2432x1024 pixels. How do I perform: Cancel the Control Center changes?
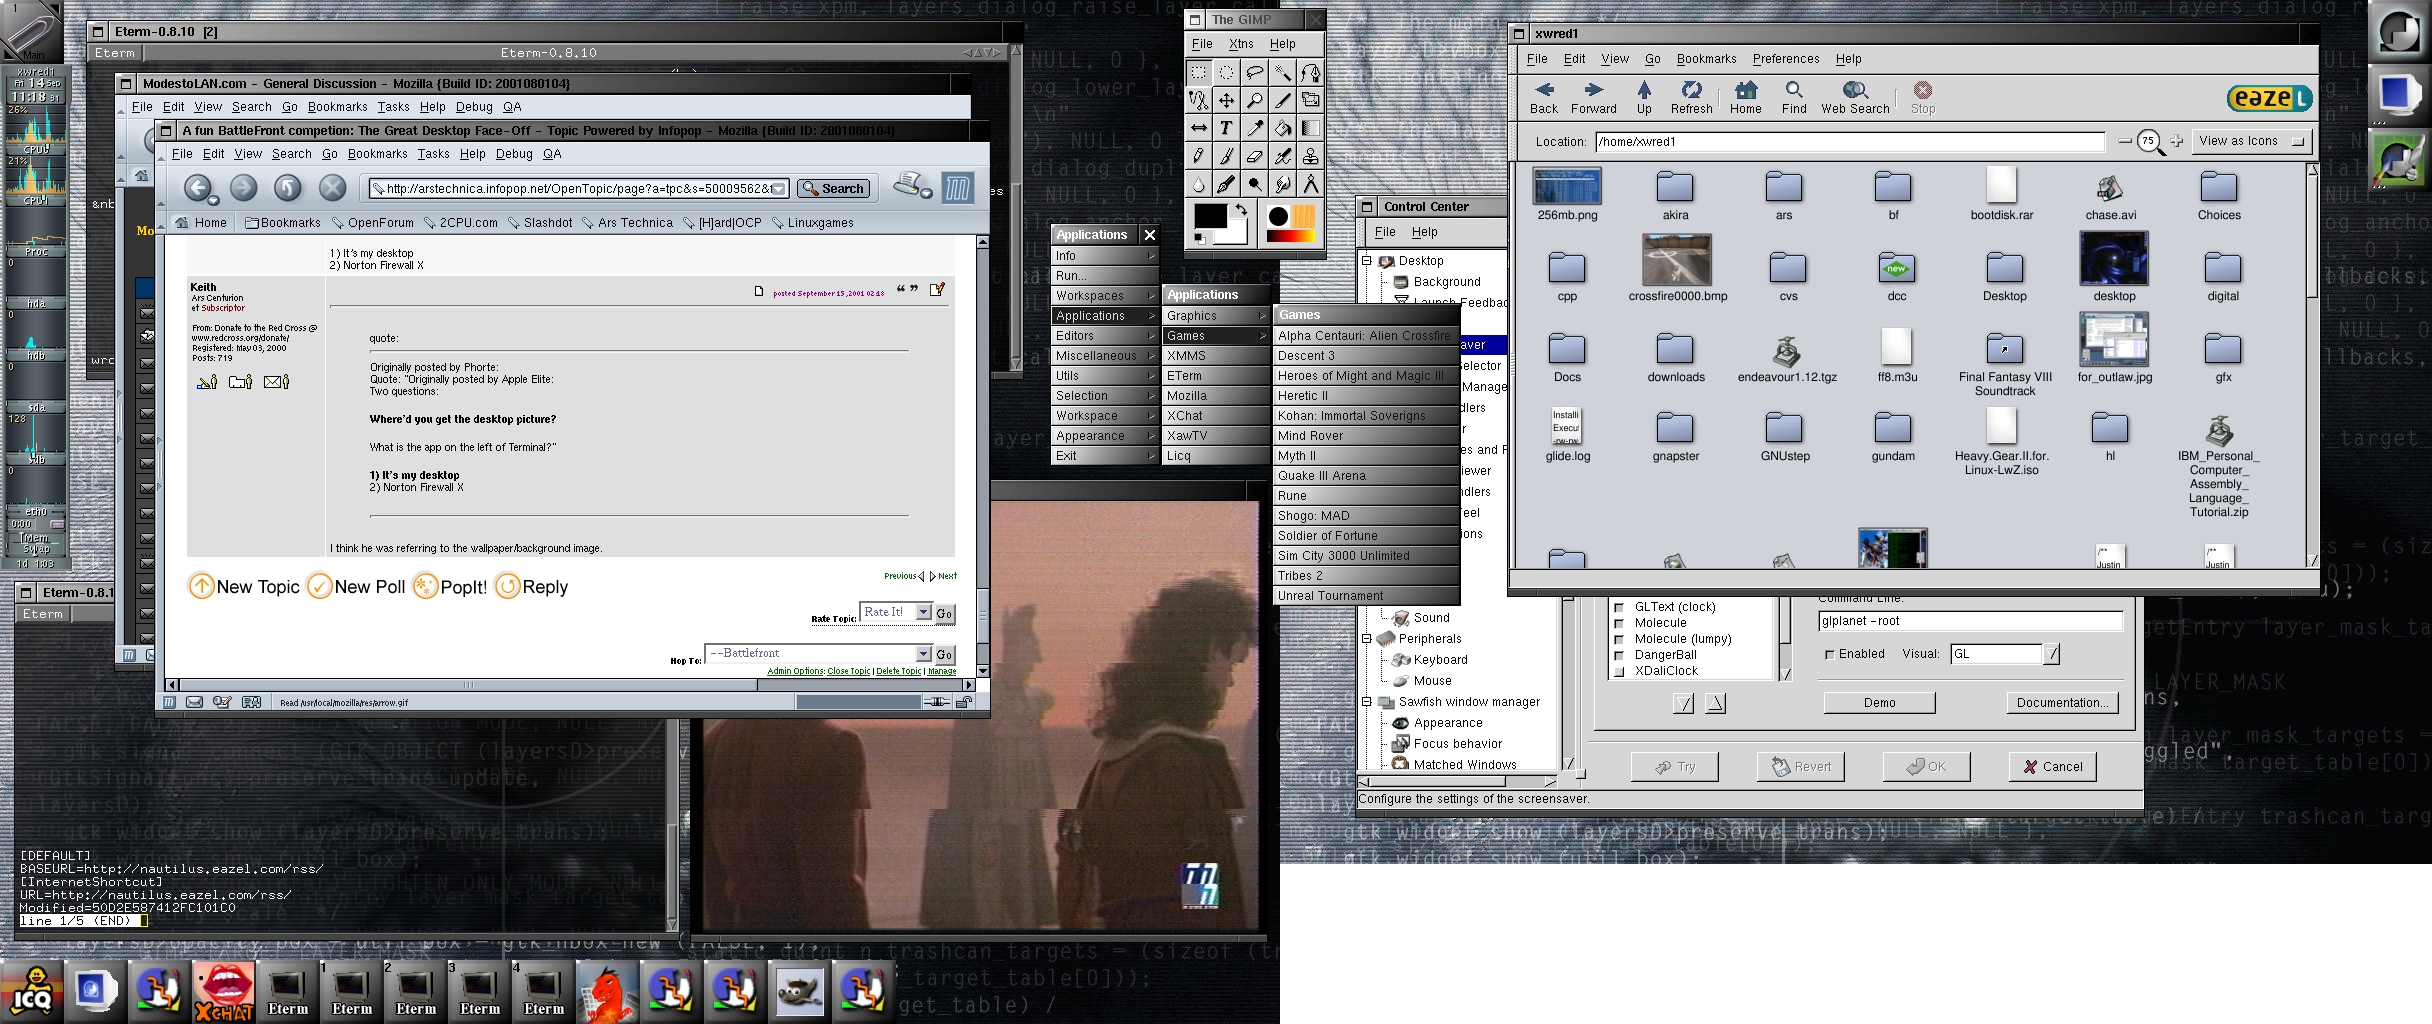coord(2053,767)
